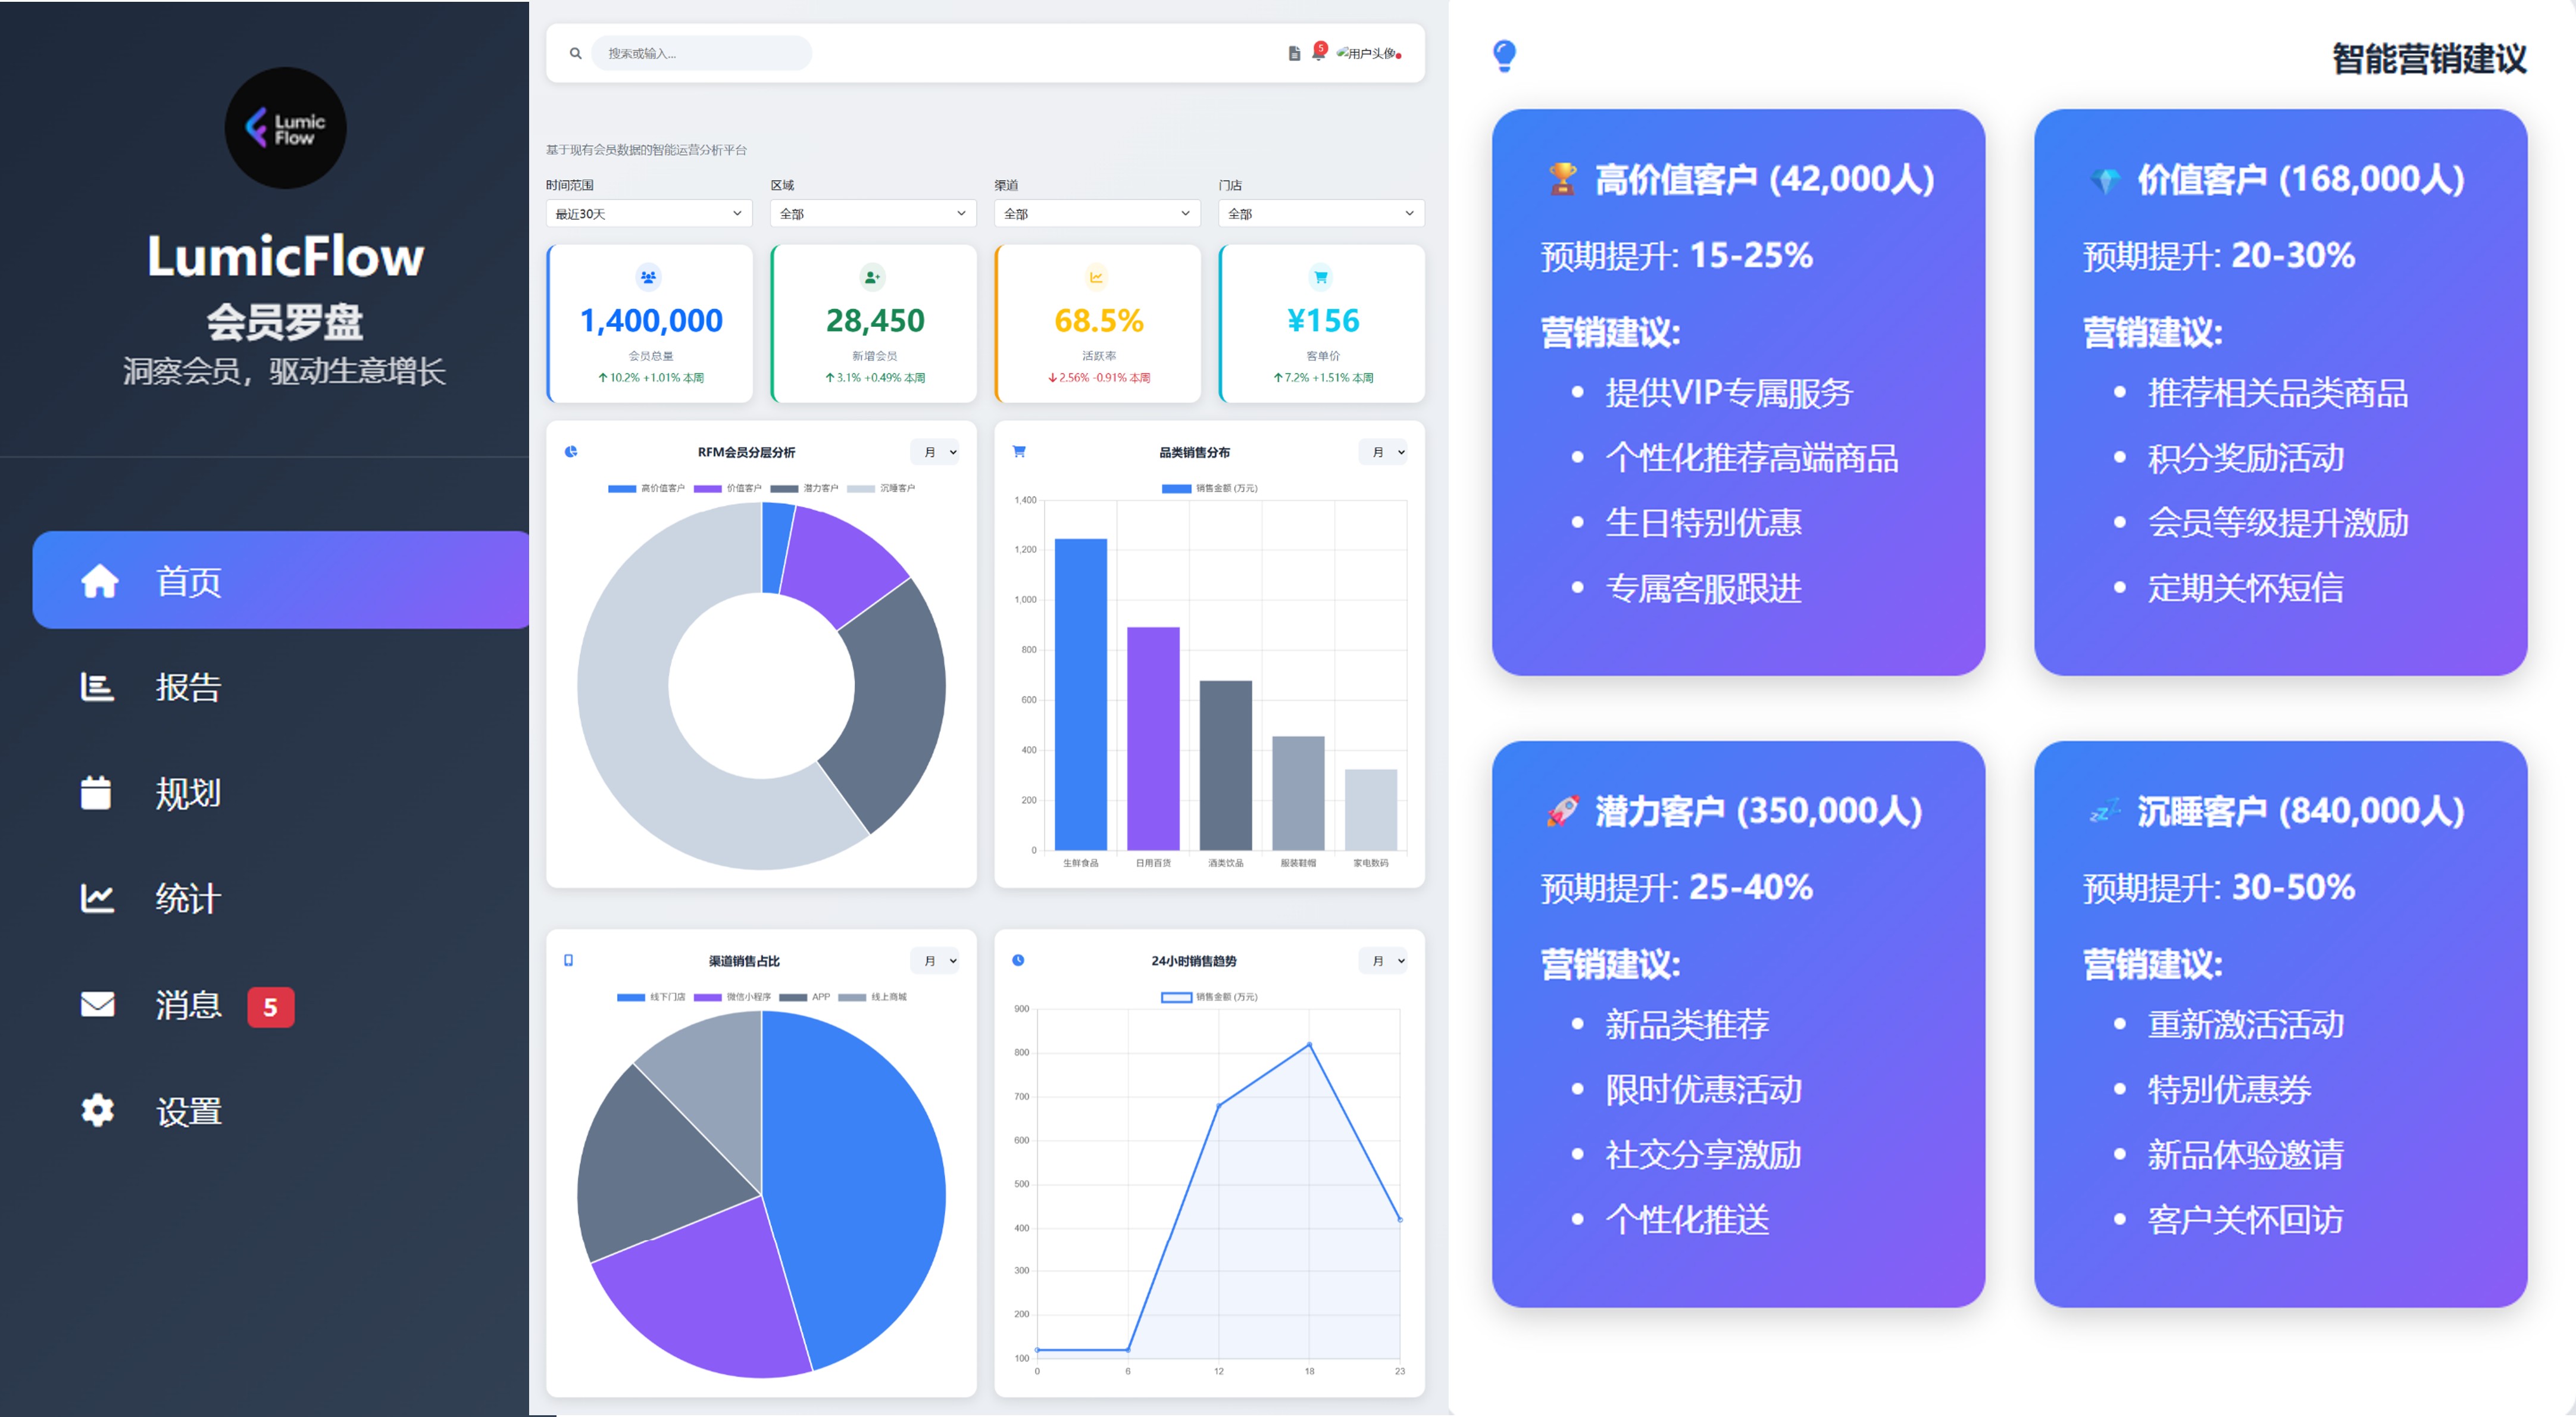Click the LumicFlow logo in sidebar

[285, 128]
